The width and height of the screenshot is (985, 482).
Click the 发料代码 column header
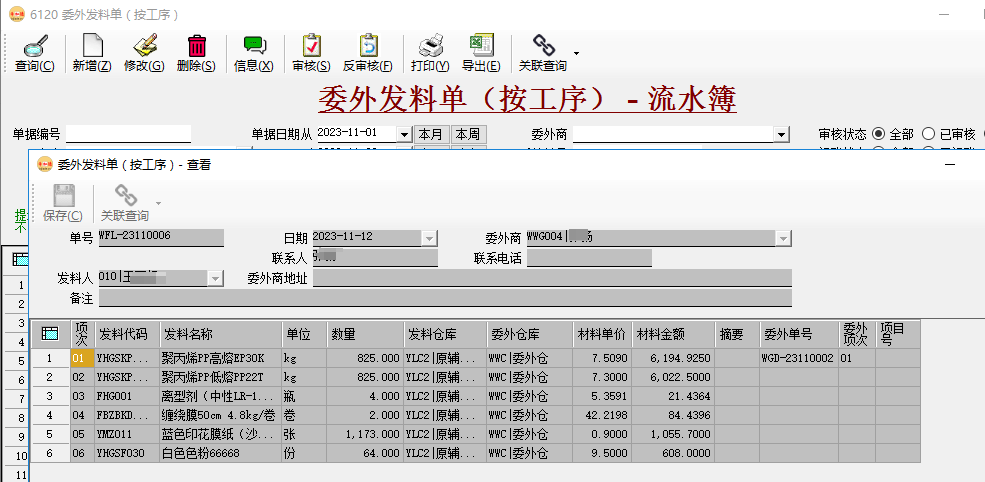coord(127,334)
